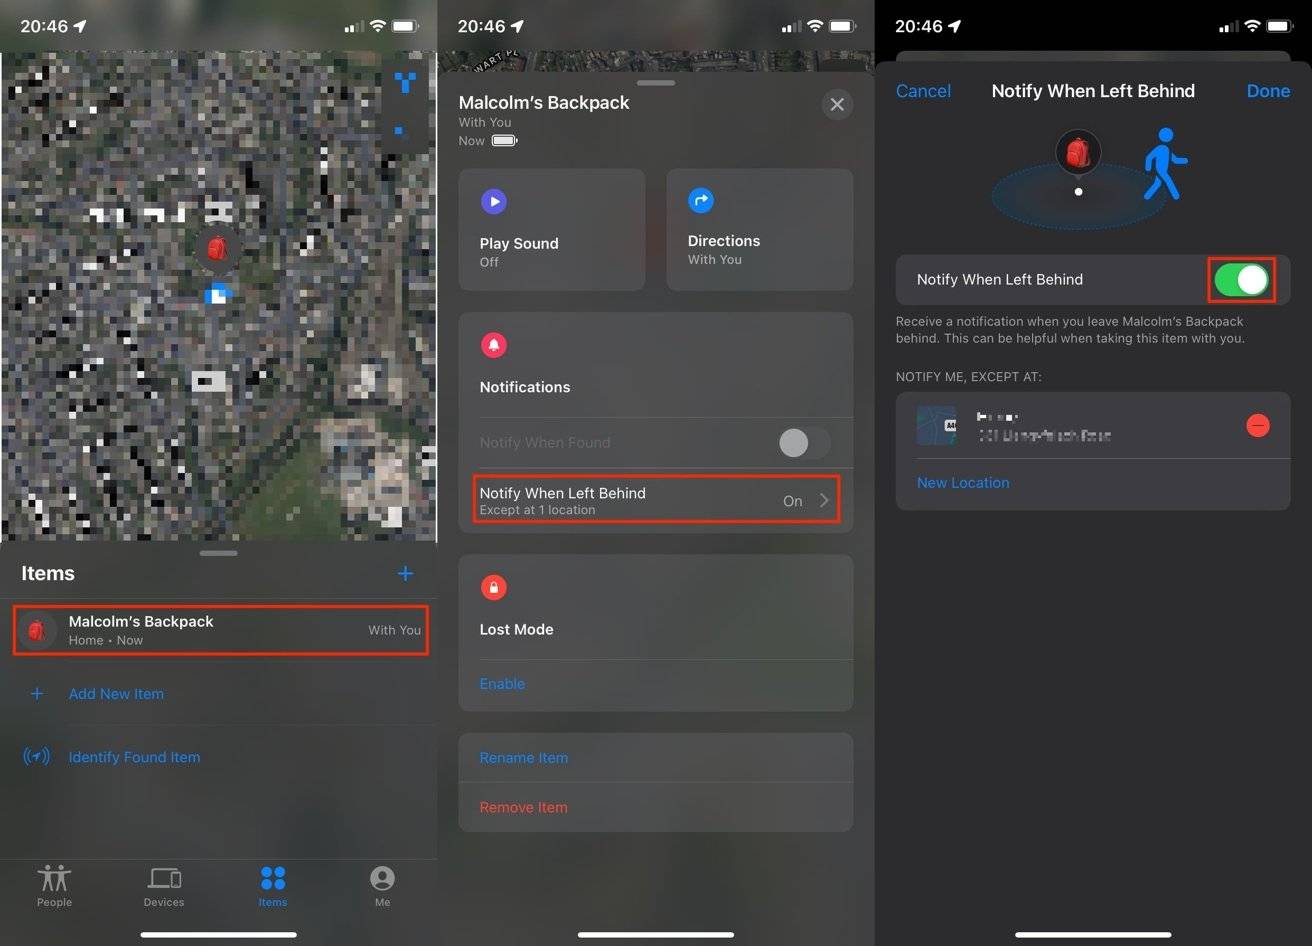Remove the excepted location with red minus
This screenshot has width=1312, height=946.
[x=1258, y=425]
